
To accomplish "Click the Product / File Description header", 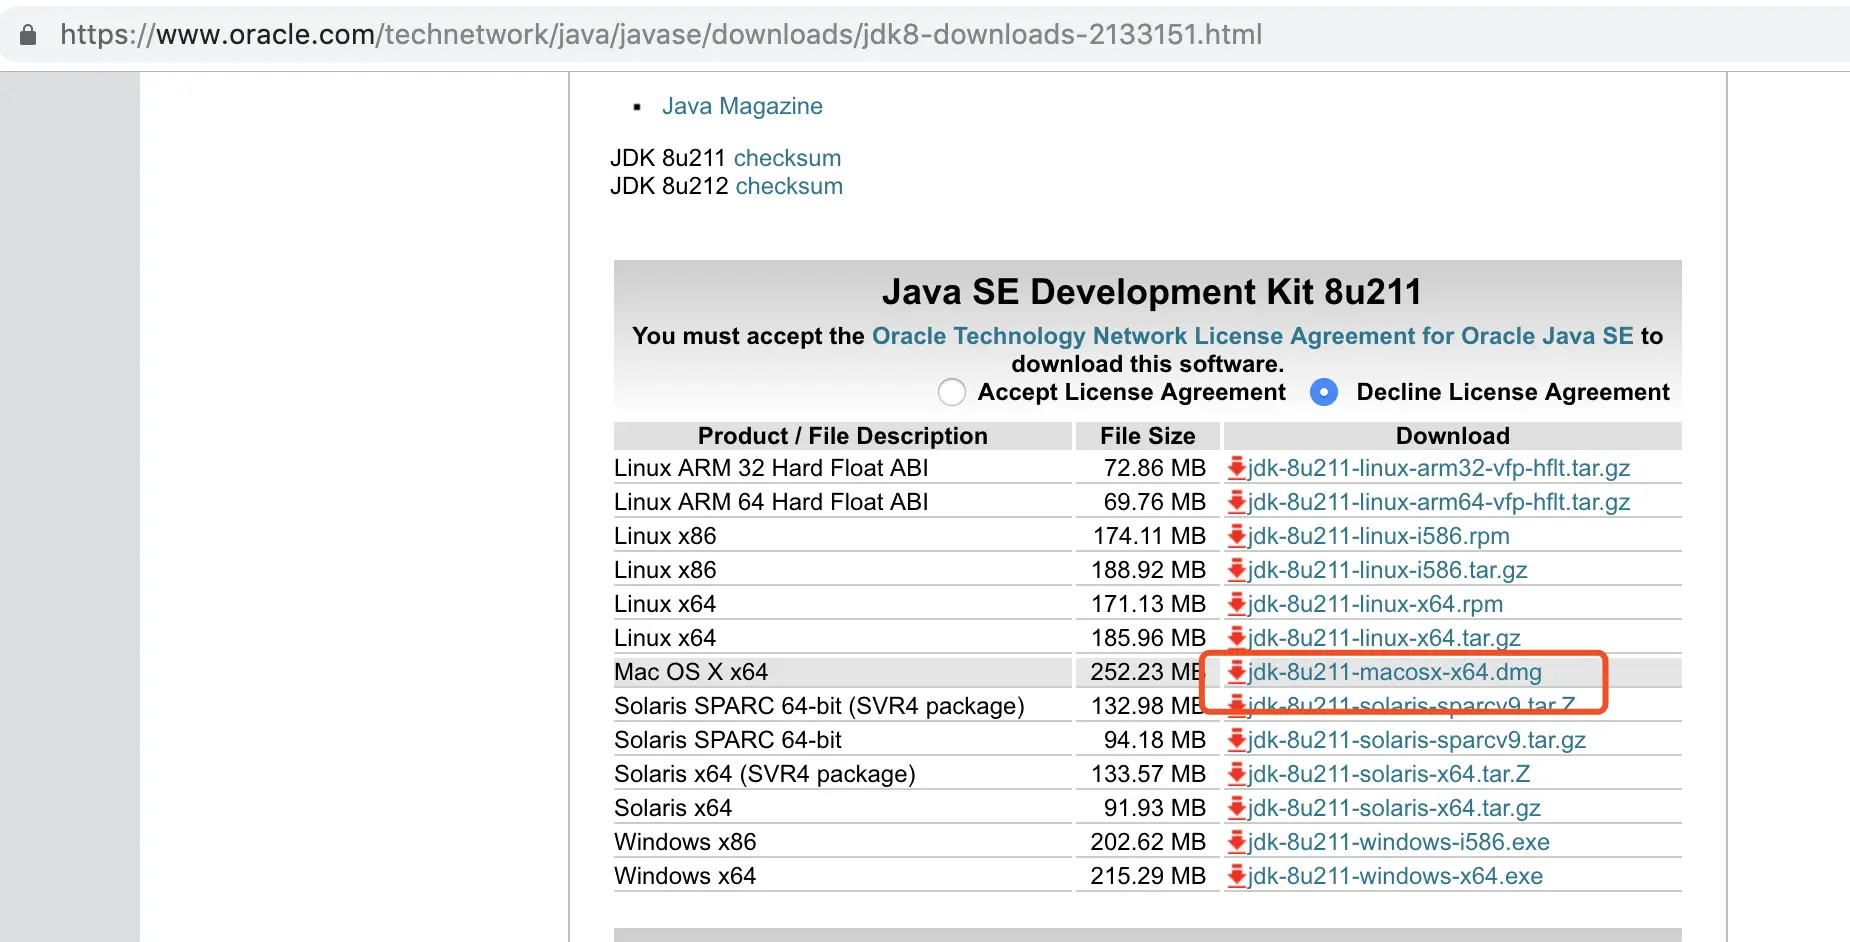I will point(843,436).
